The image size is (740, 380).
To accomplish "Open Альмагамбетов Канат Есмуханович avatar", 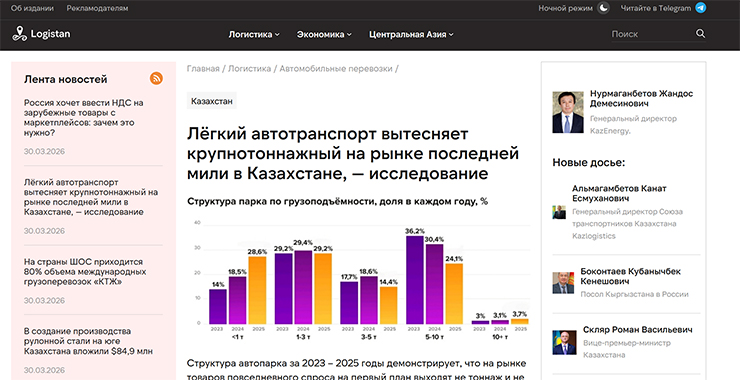I will (559, 212).
